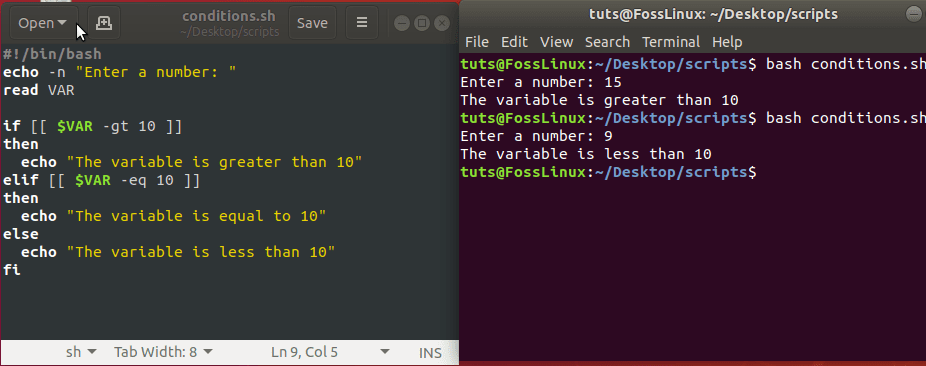Screen dimensions: 926x366
Task: Click the terminal title tuts@FossLinux: ~/Desktop/scripts
Action: pyautogui.click(x=713, y=14)
